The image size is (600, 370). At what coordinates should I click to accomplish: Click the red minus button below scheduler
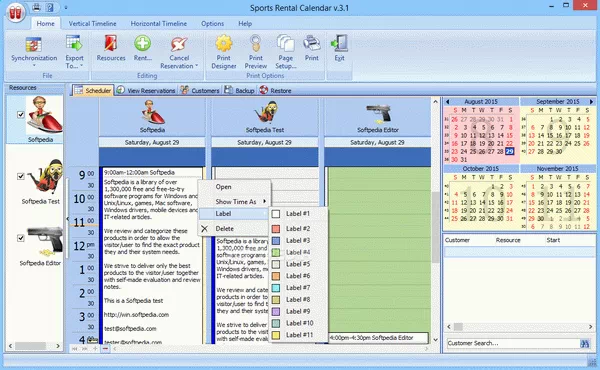[105, 349]
